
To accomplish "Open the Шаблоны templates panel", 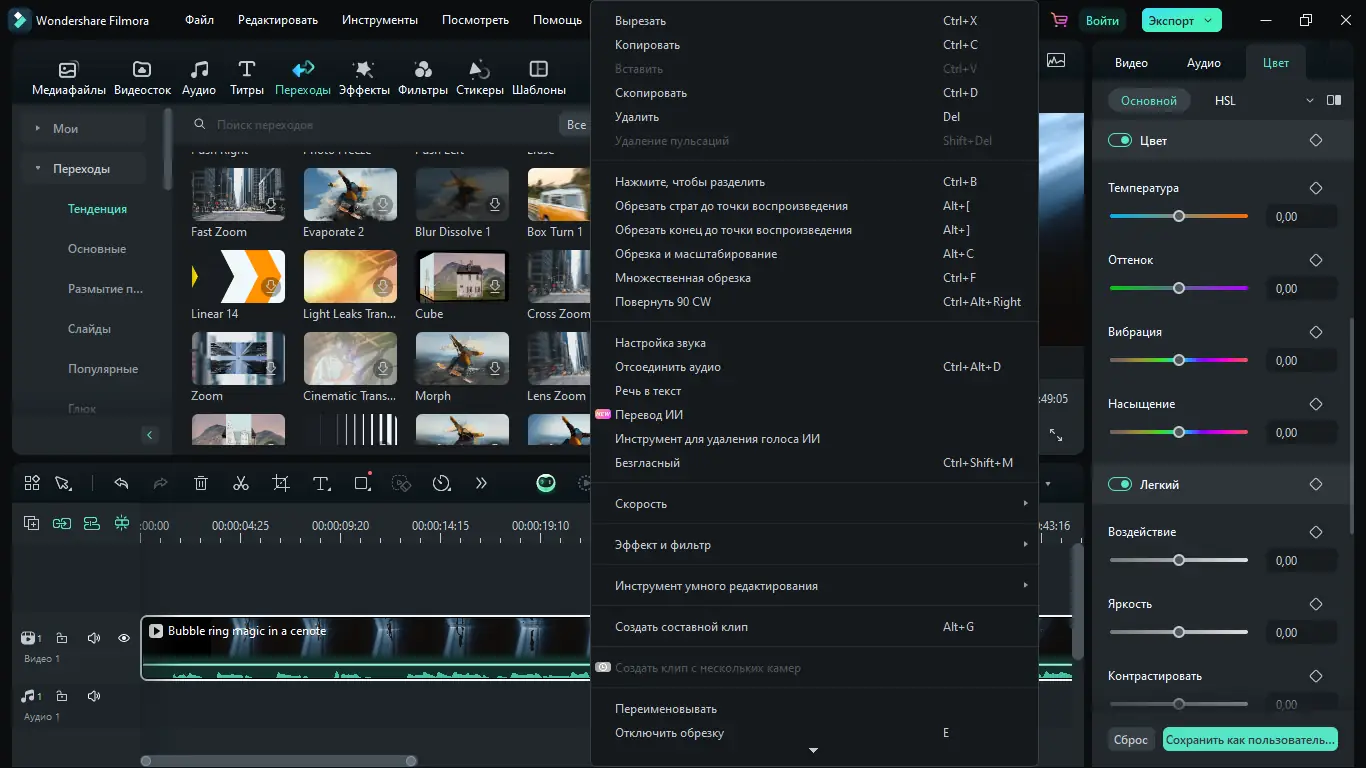I will pyautogui.click(x=539, y=78).
